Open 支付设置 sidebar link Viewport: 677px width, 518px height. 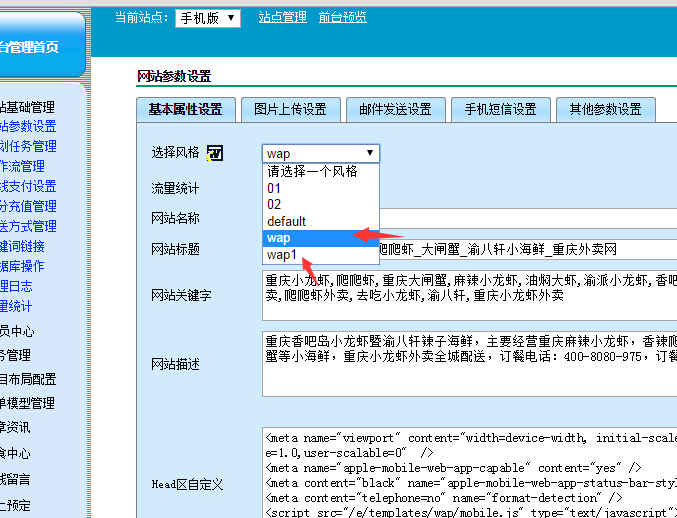28,186
